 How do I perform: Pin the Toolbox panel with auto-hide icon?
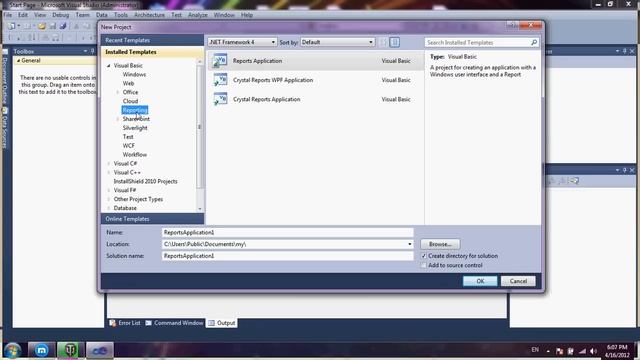93,51
